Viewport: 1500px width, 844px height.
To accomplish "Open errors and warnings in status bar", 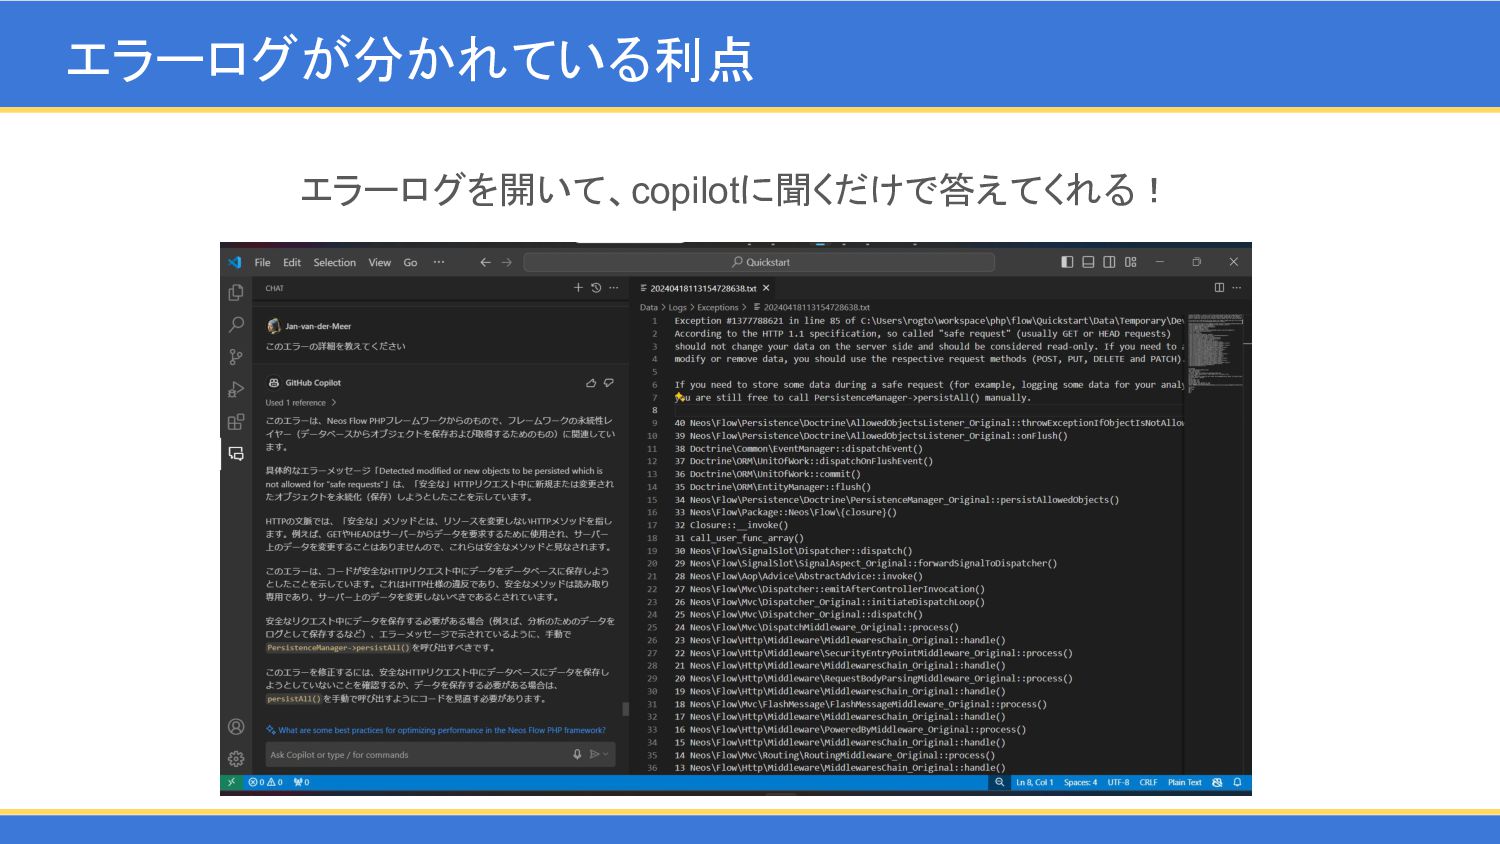I will 266,783.
